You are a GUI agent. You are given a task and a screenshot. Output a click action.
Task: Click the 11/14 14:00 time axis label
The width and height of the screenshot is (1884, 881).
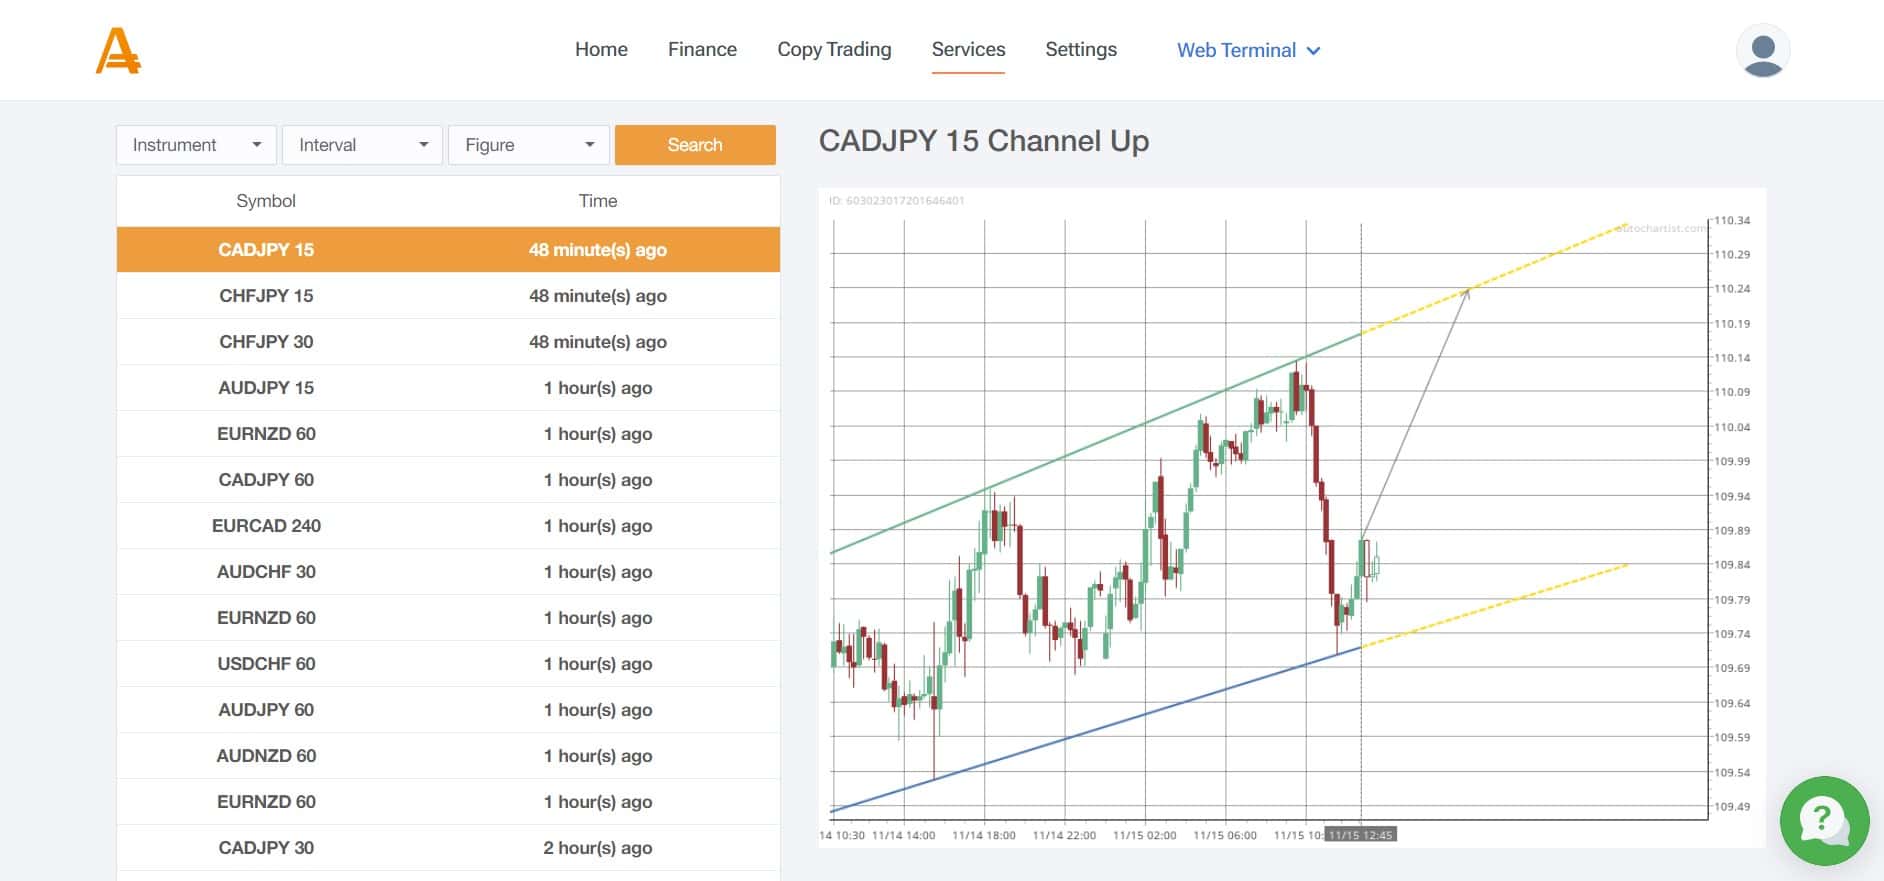click(903, 835)
